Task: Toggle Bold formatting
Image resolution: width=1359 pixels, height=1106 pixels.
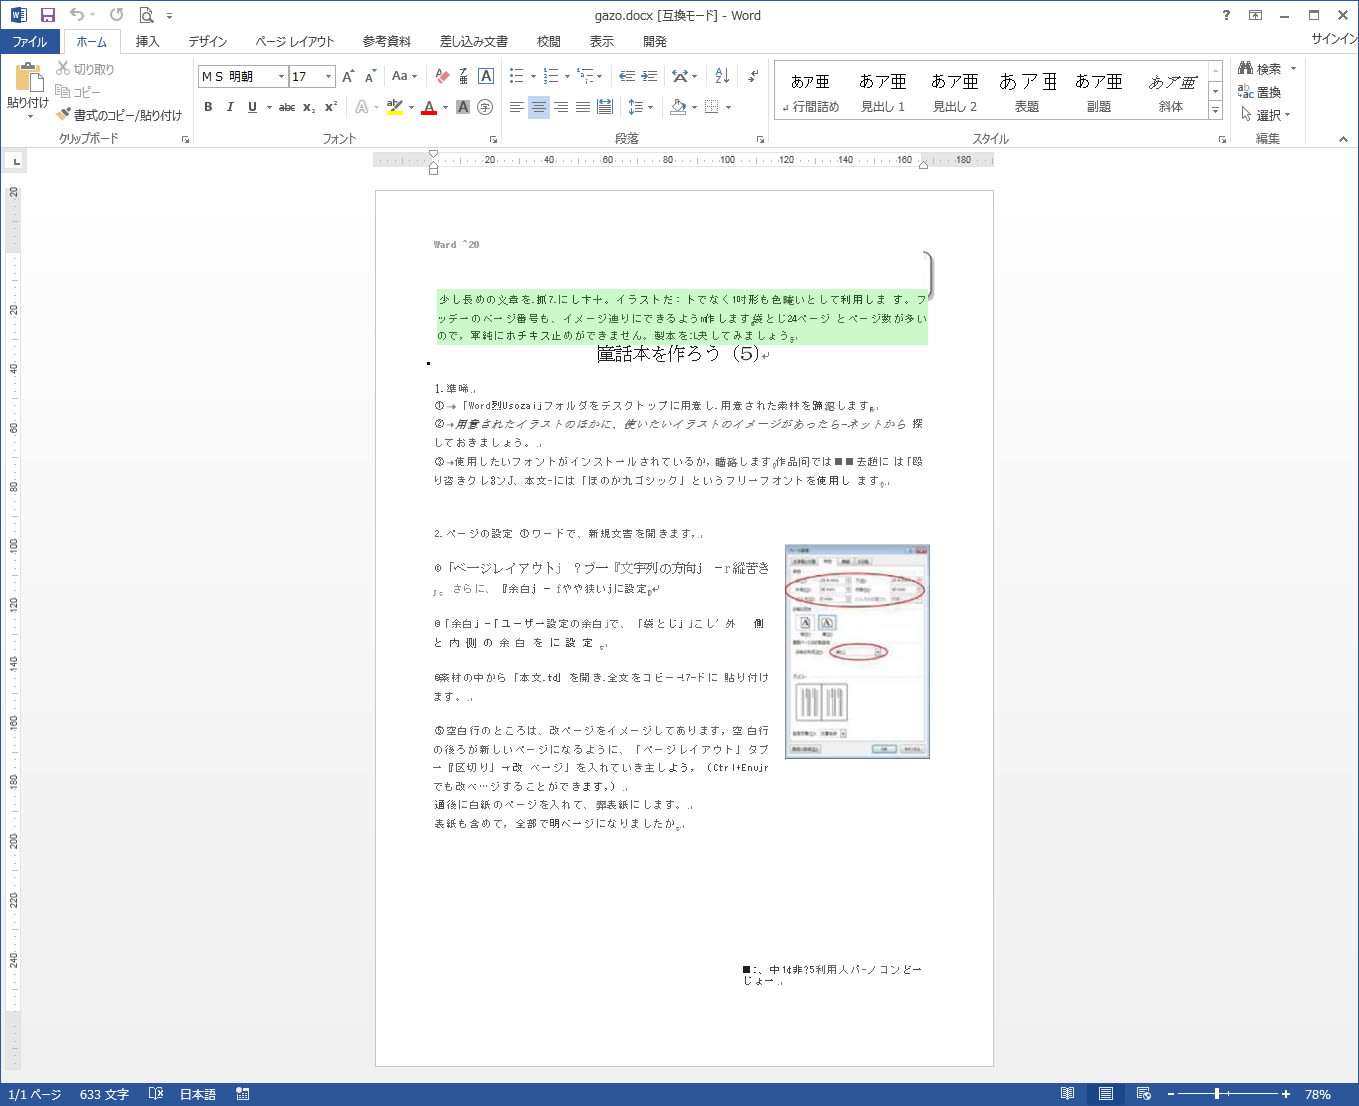Action: click(208, 107)
